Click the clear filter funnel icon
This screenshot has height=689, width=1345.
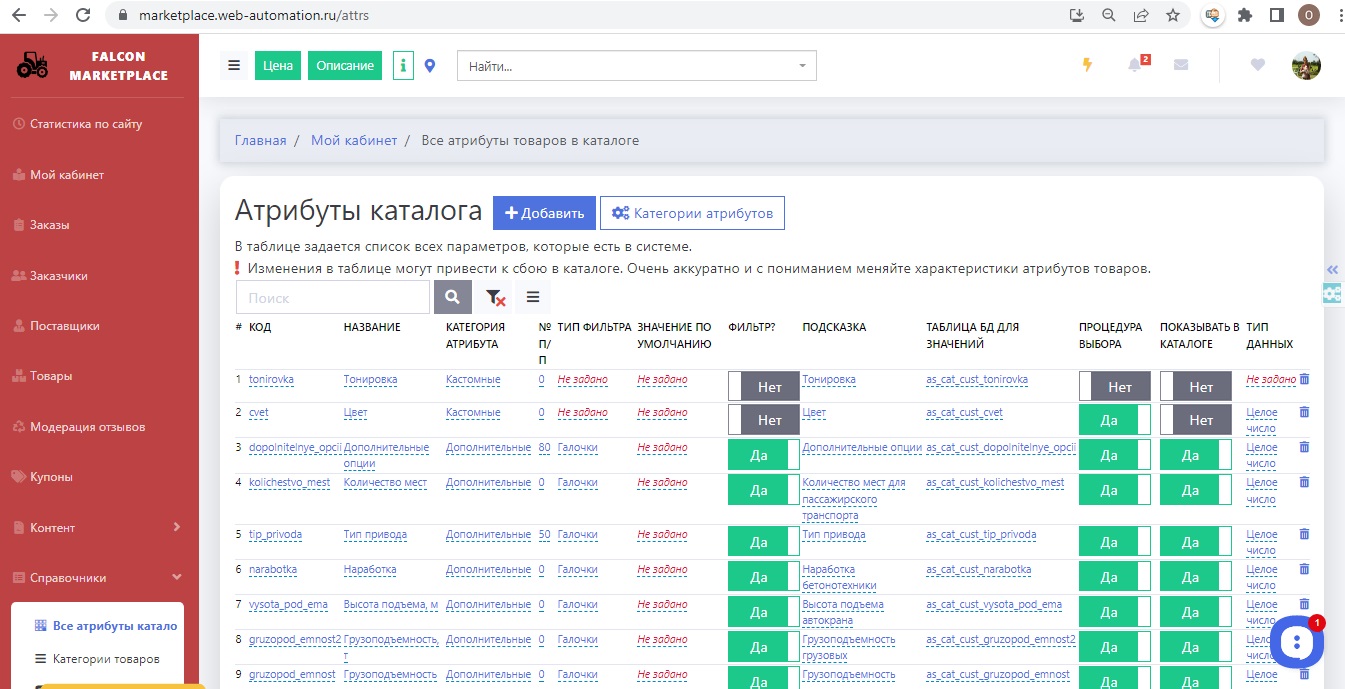click(494, 297)
